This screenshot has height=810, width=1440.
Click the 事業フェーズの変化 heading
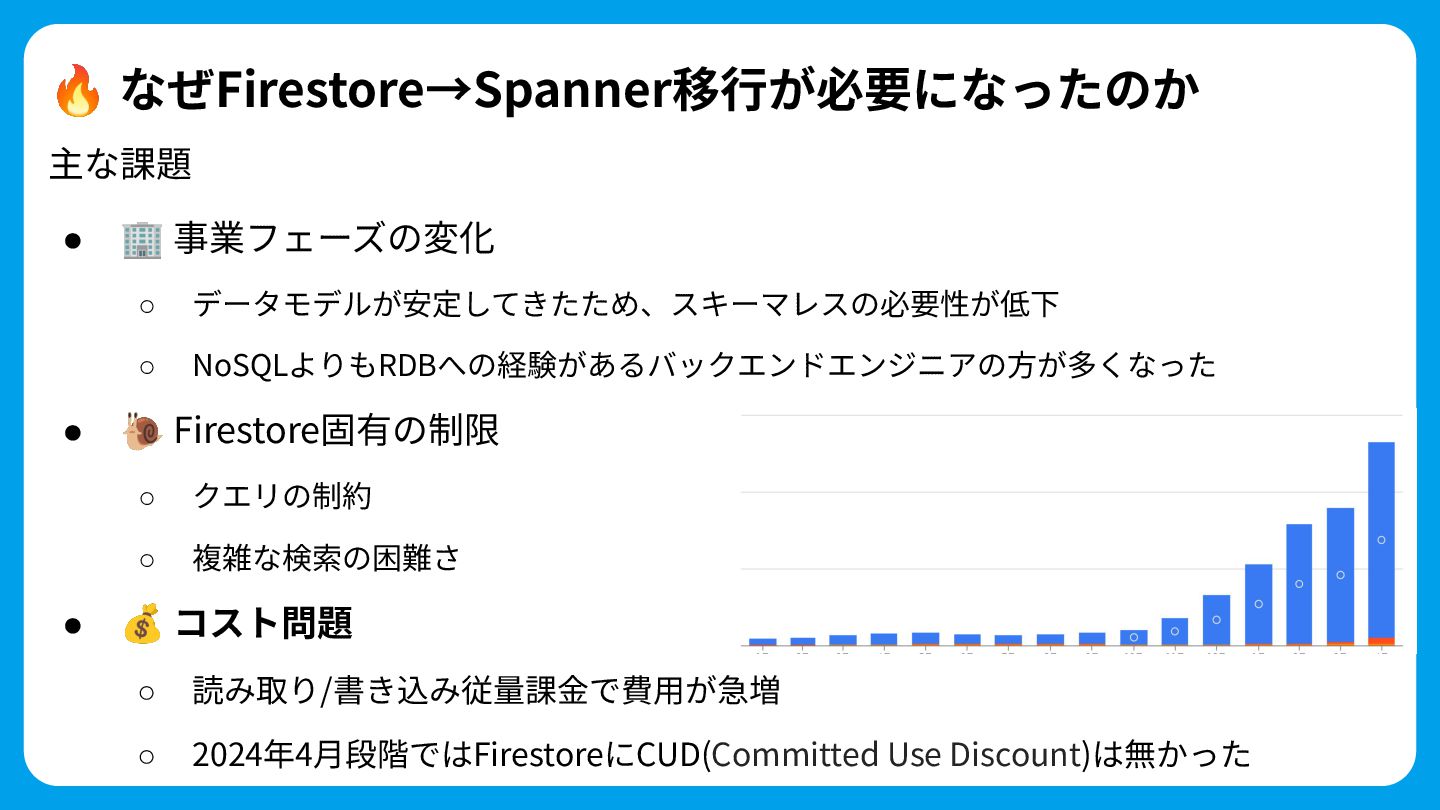coord(334,240)
